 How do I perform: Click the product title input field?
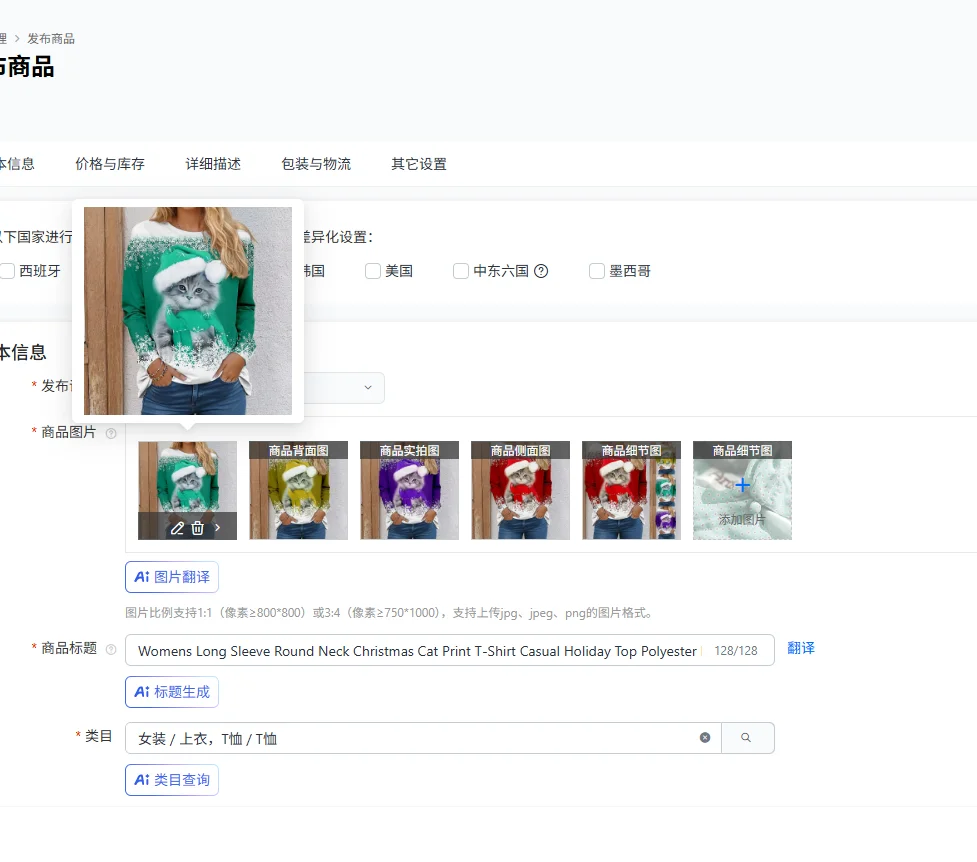pos(420,651)
